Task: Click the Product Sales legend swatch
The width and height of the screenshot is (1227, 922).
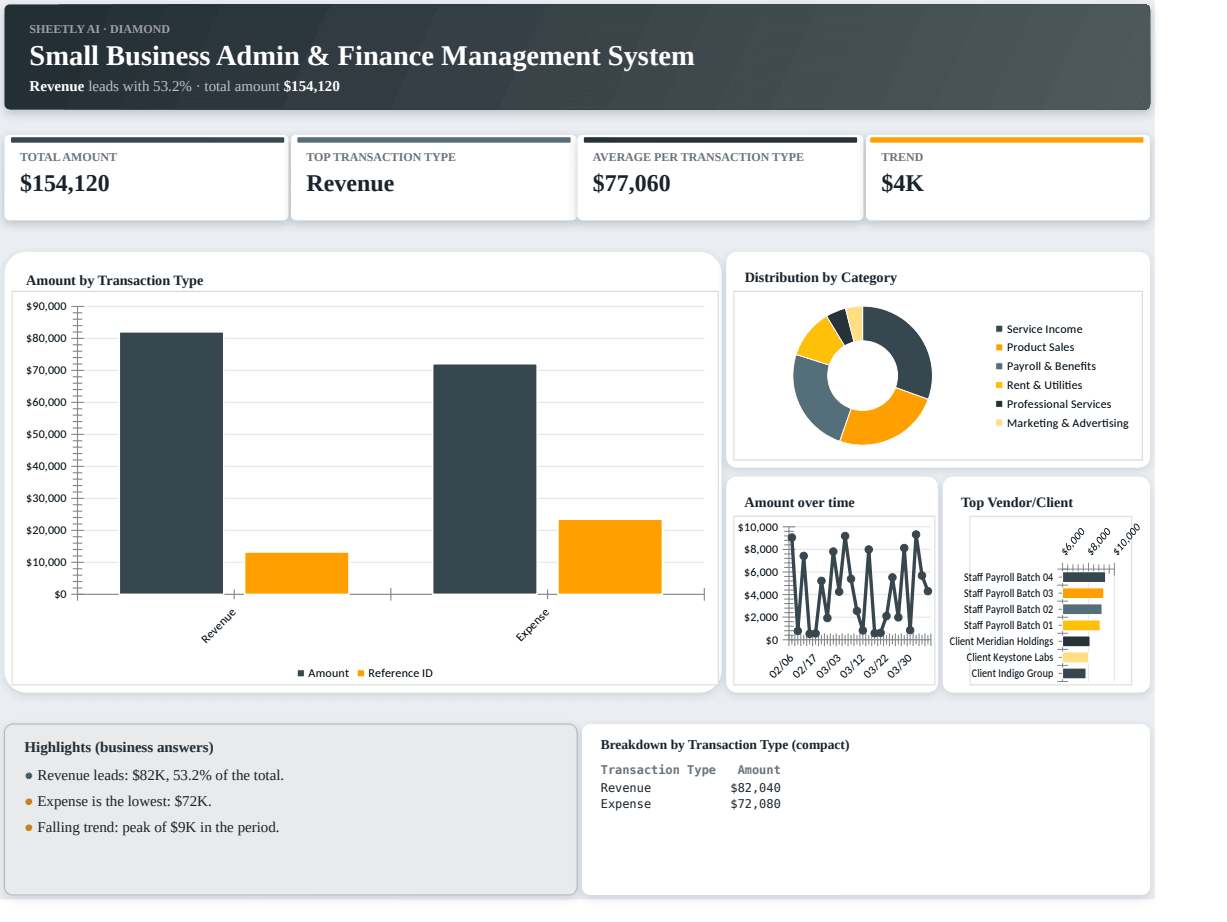Action: [x=999, y=347]
